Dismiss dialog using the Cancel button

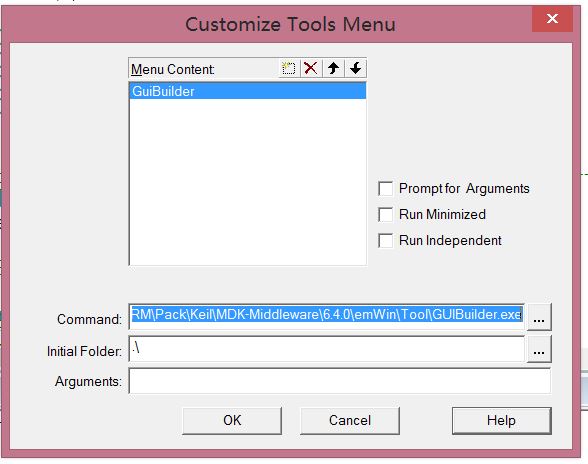pyautogui.click(x=350, y=420)
